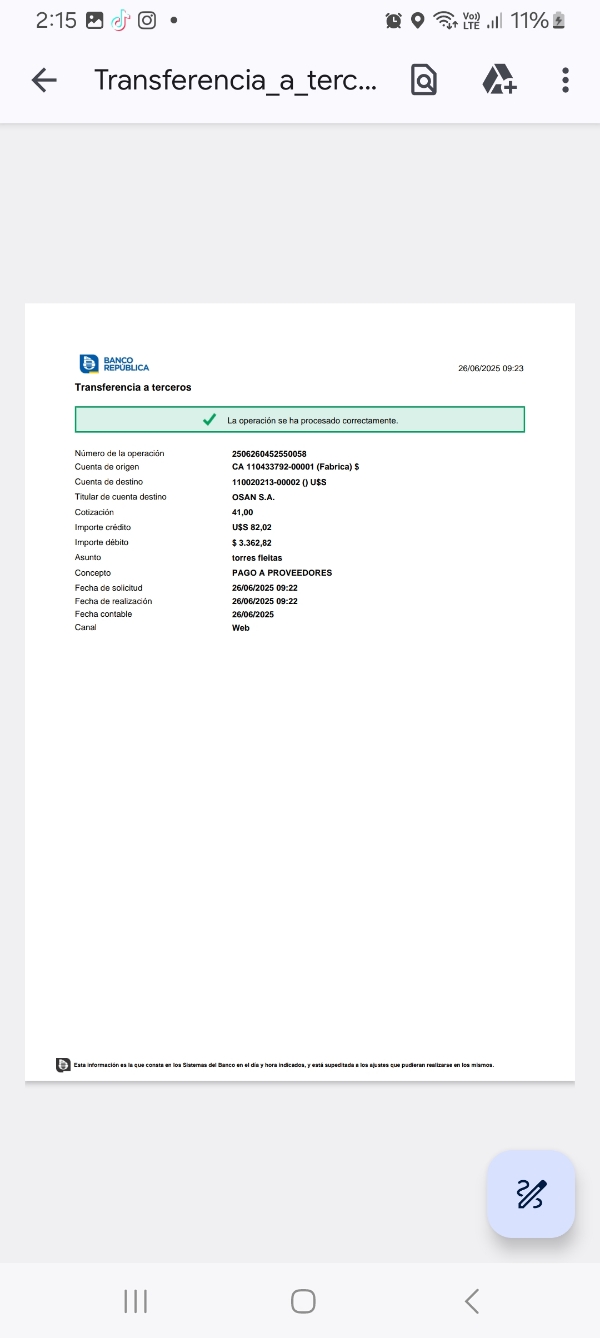Tap the operation number 2506260452550058
The image size is (600, 1338).
coord(269,454)
